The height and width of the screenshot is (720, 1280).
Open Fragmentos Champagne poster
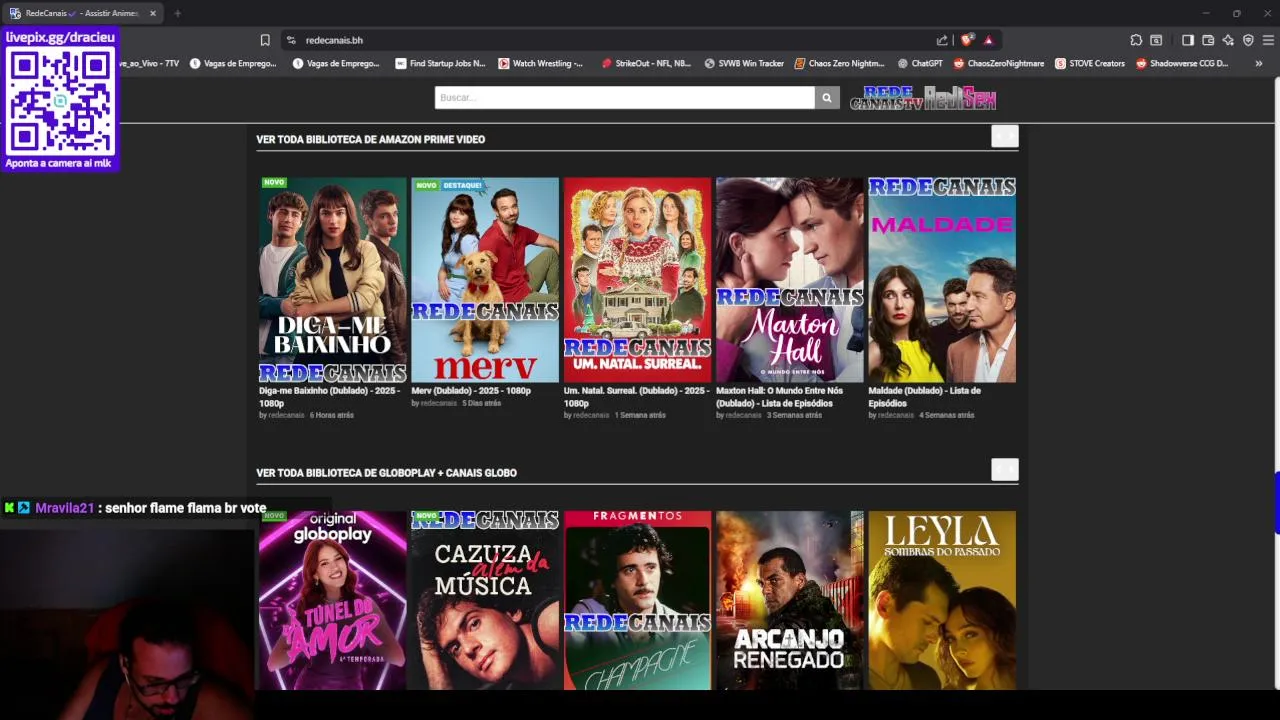(x=637, y=600)
